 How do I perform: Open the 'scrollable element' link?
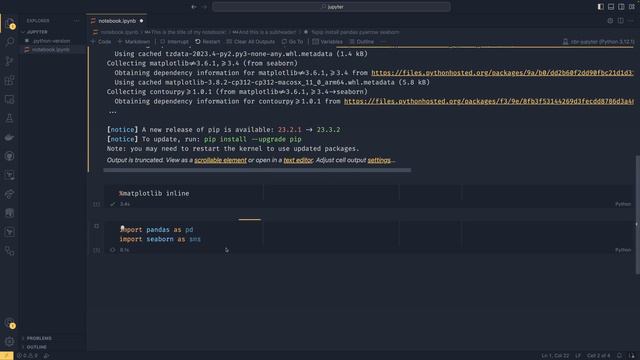click(220, 160)
